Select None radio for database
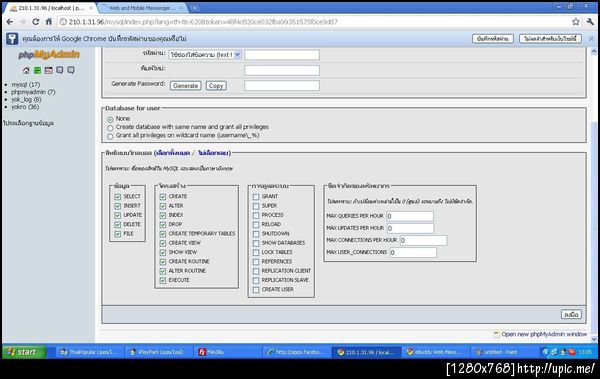The height and width of the screenshot is (379, 600). pyautogui.click(x=111, y=119)
